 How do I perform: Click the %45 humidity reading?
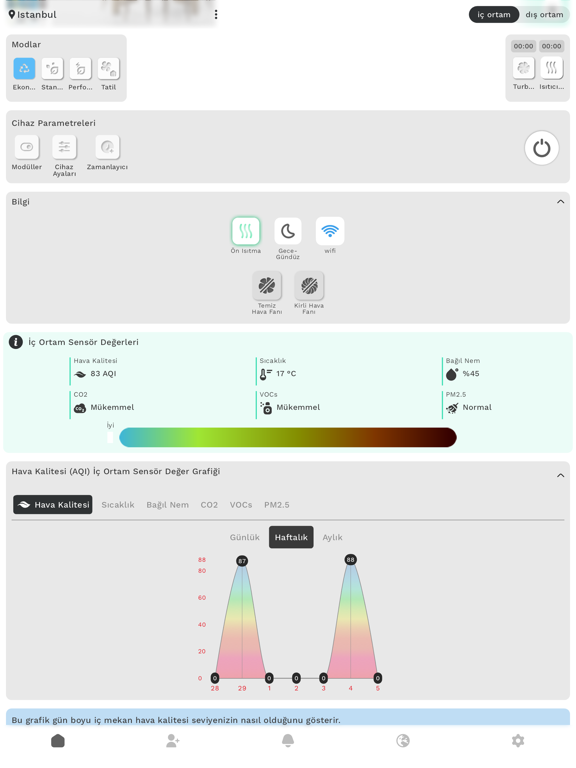click(471, 374)
